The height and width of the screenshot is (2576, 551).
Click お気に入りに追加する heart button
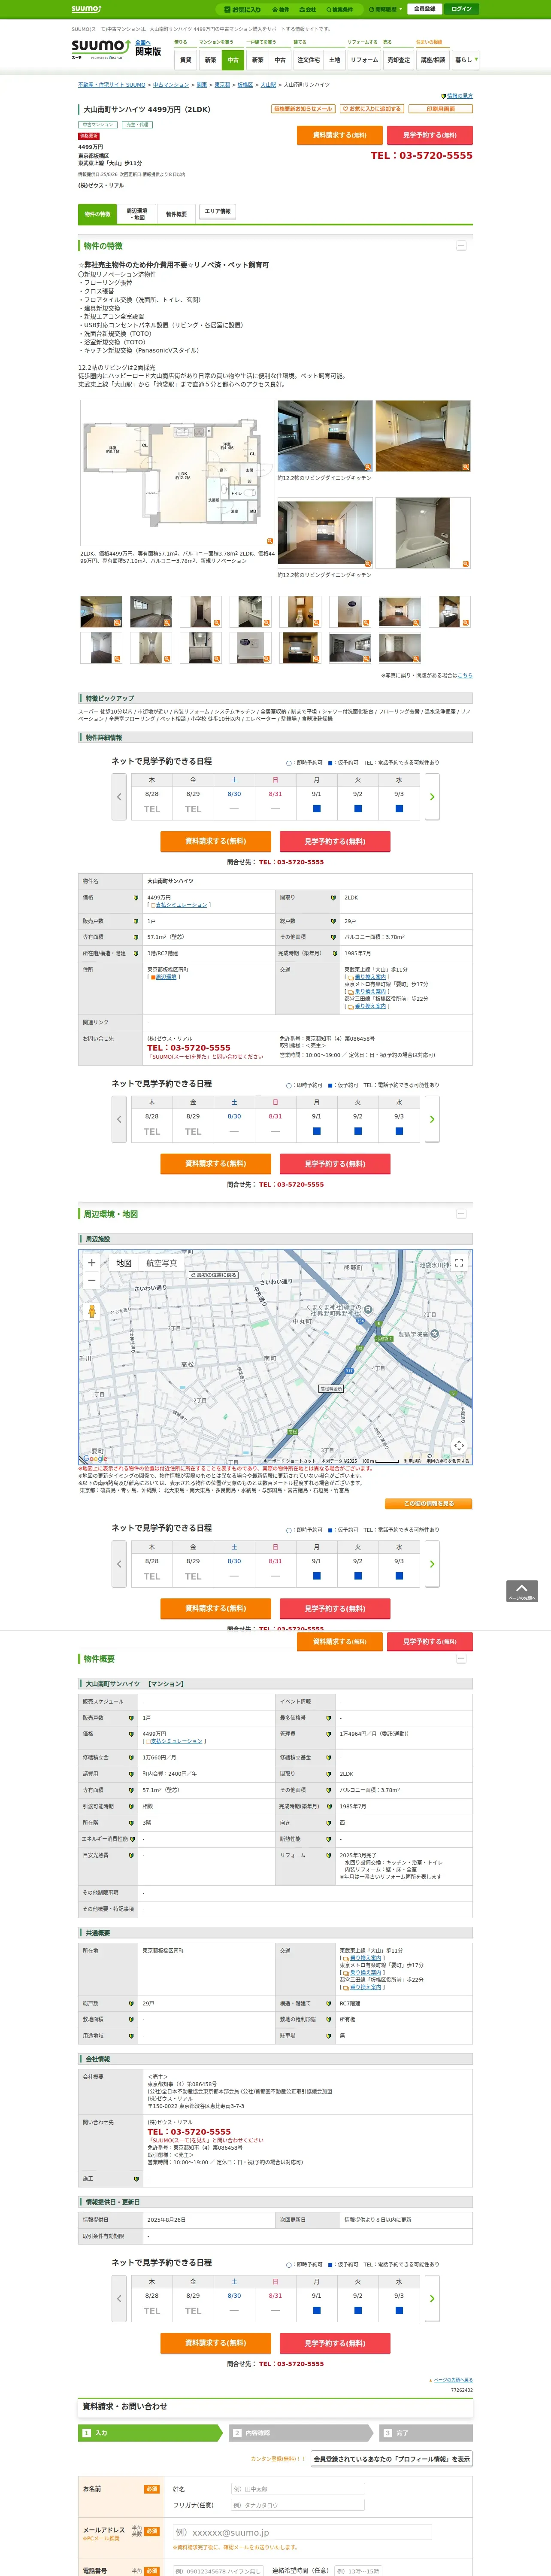371,109
